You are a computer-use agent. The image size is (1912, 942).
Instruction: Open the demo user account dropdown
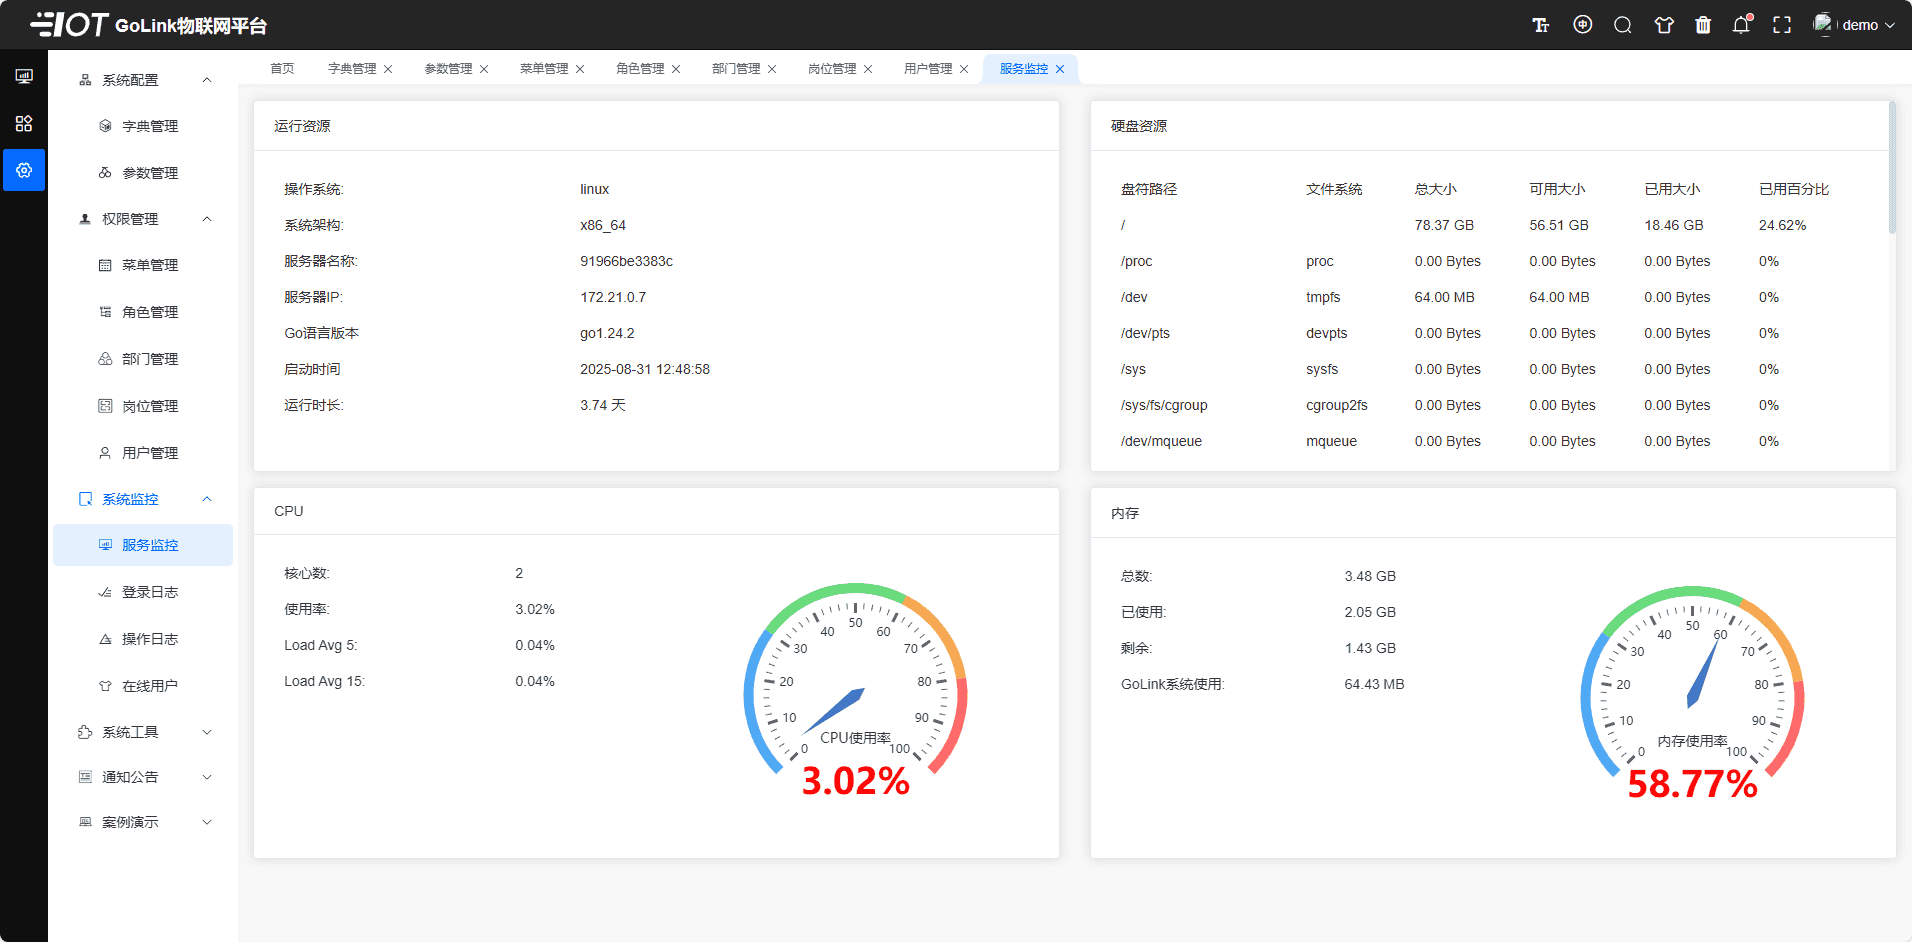coord(1860,25)
